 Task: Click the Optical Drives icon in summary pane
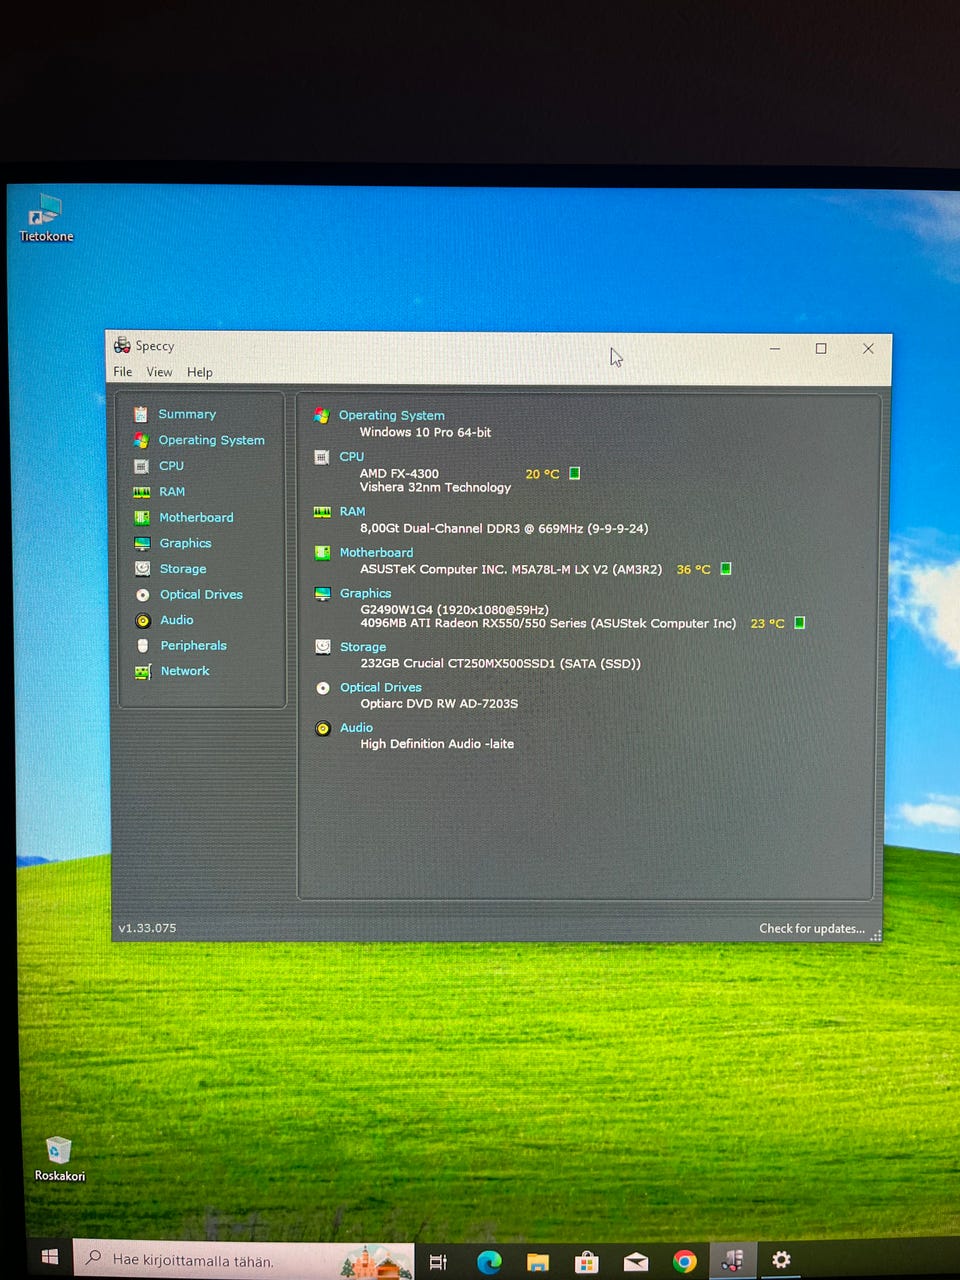(323, 688)
